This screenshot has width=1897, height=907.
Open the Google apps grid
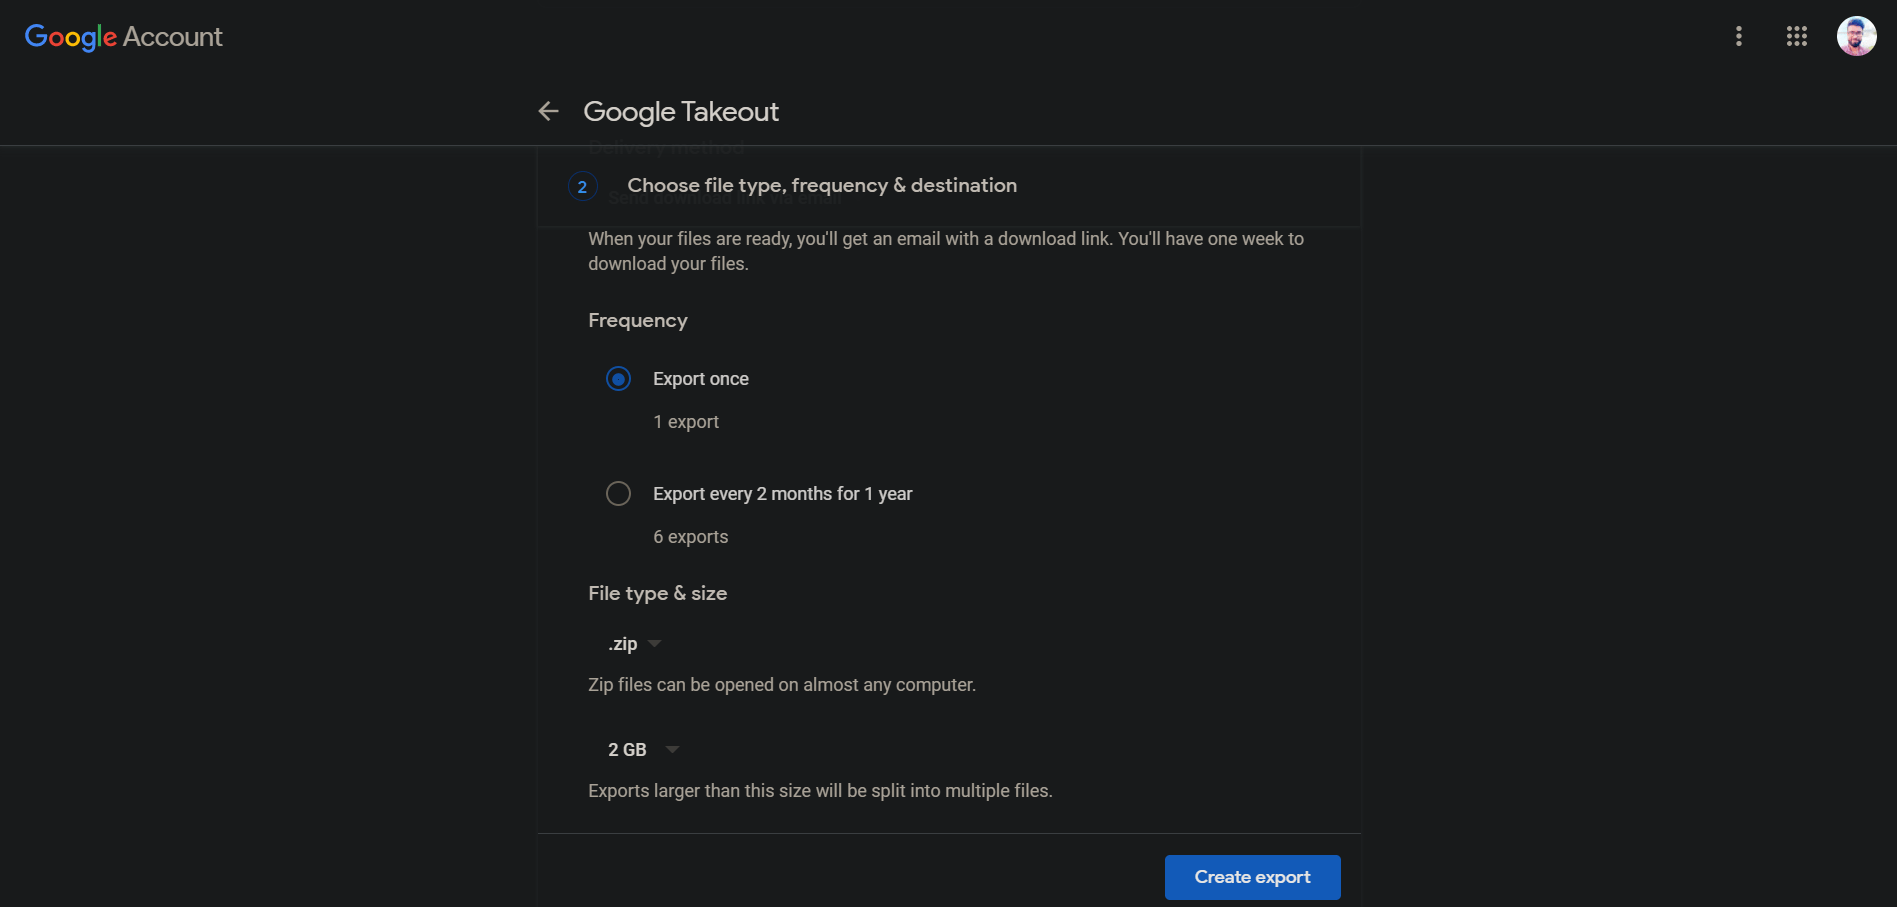coord(1797,37)
